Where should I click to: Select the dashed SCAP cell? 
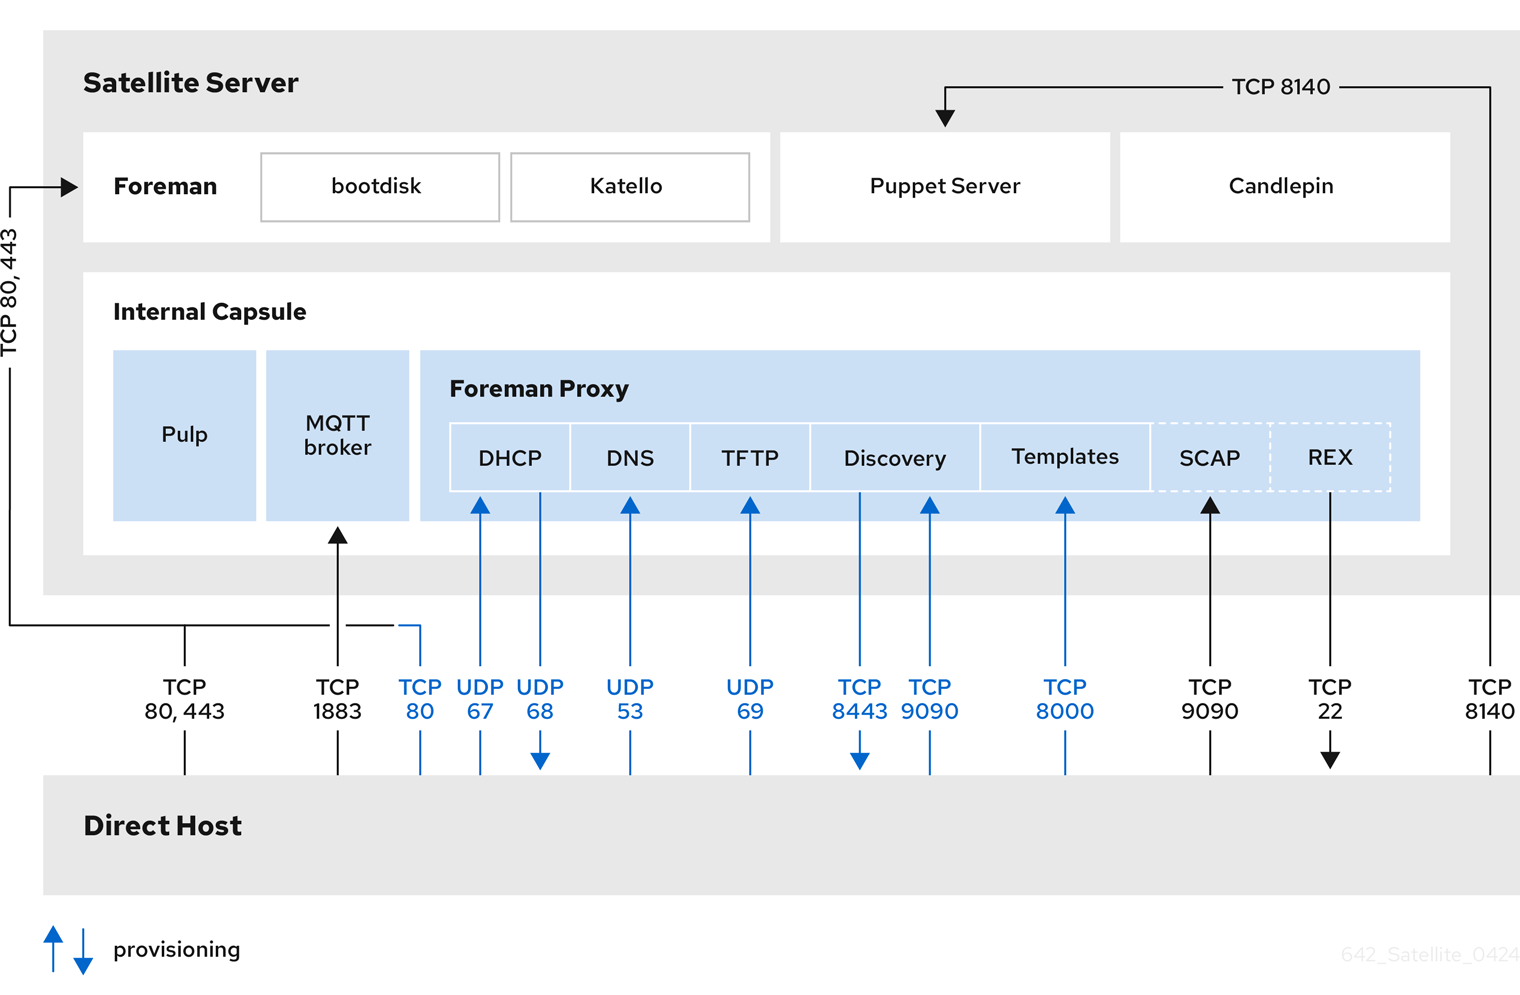(1210, 458)
